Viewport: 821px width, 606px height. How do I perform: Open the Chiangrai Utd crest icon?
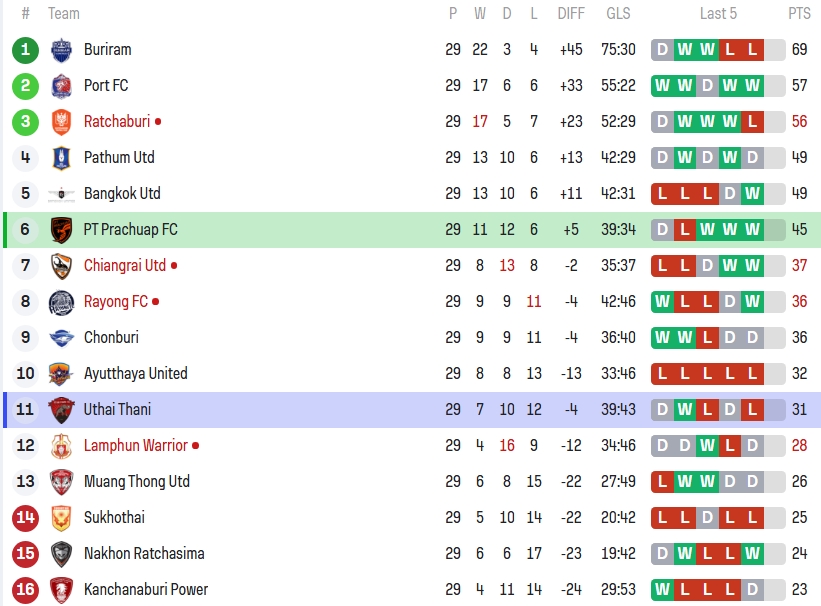[x=61, y=266]
